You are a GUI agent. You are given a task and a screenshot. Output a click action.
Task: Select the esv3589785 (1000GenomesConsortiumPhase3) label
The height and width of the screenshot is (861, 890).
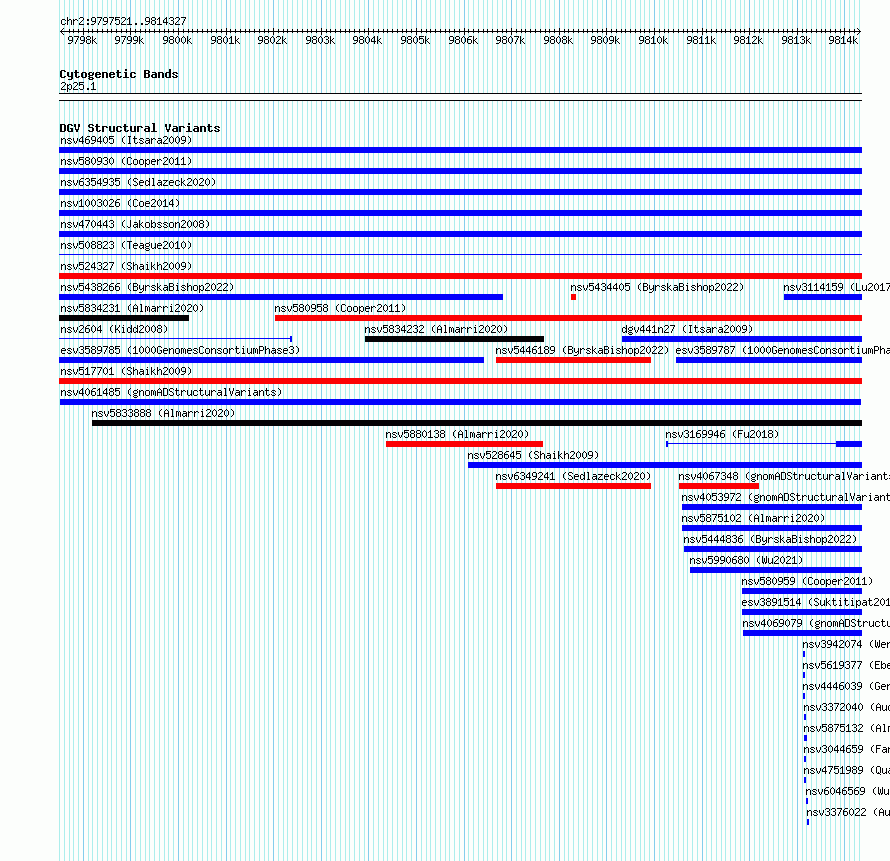pos(180,350)
